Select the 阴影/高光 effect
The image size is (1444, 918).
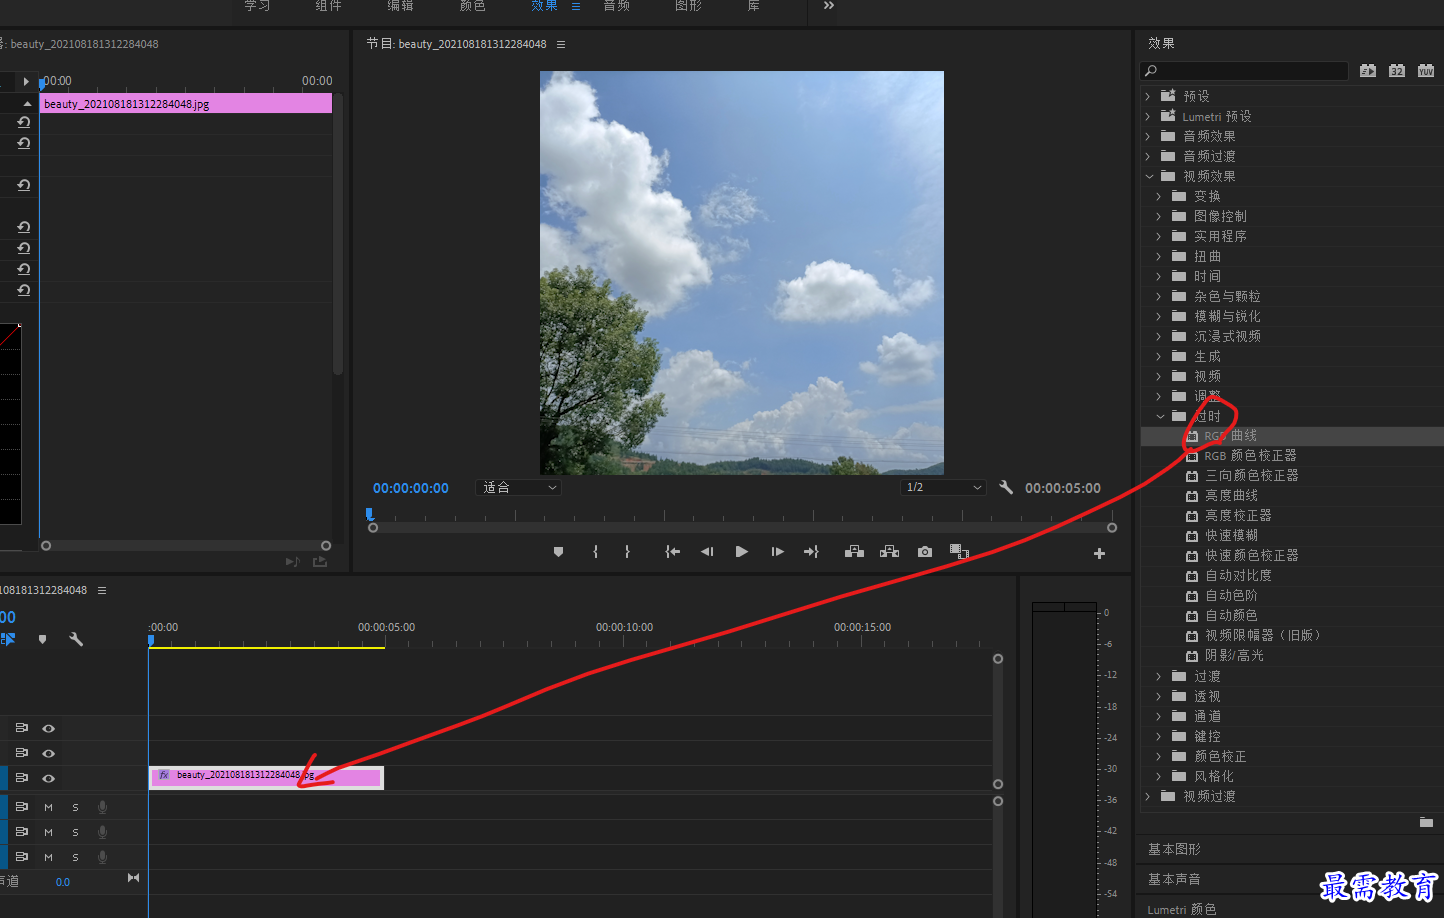pyautogui.click(x=1234, y=655)
